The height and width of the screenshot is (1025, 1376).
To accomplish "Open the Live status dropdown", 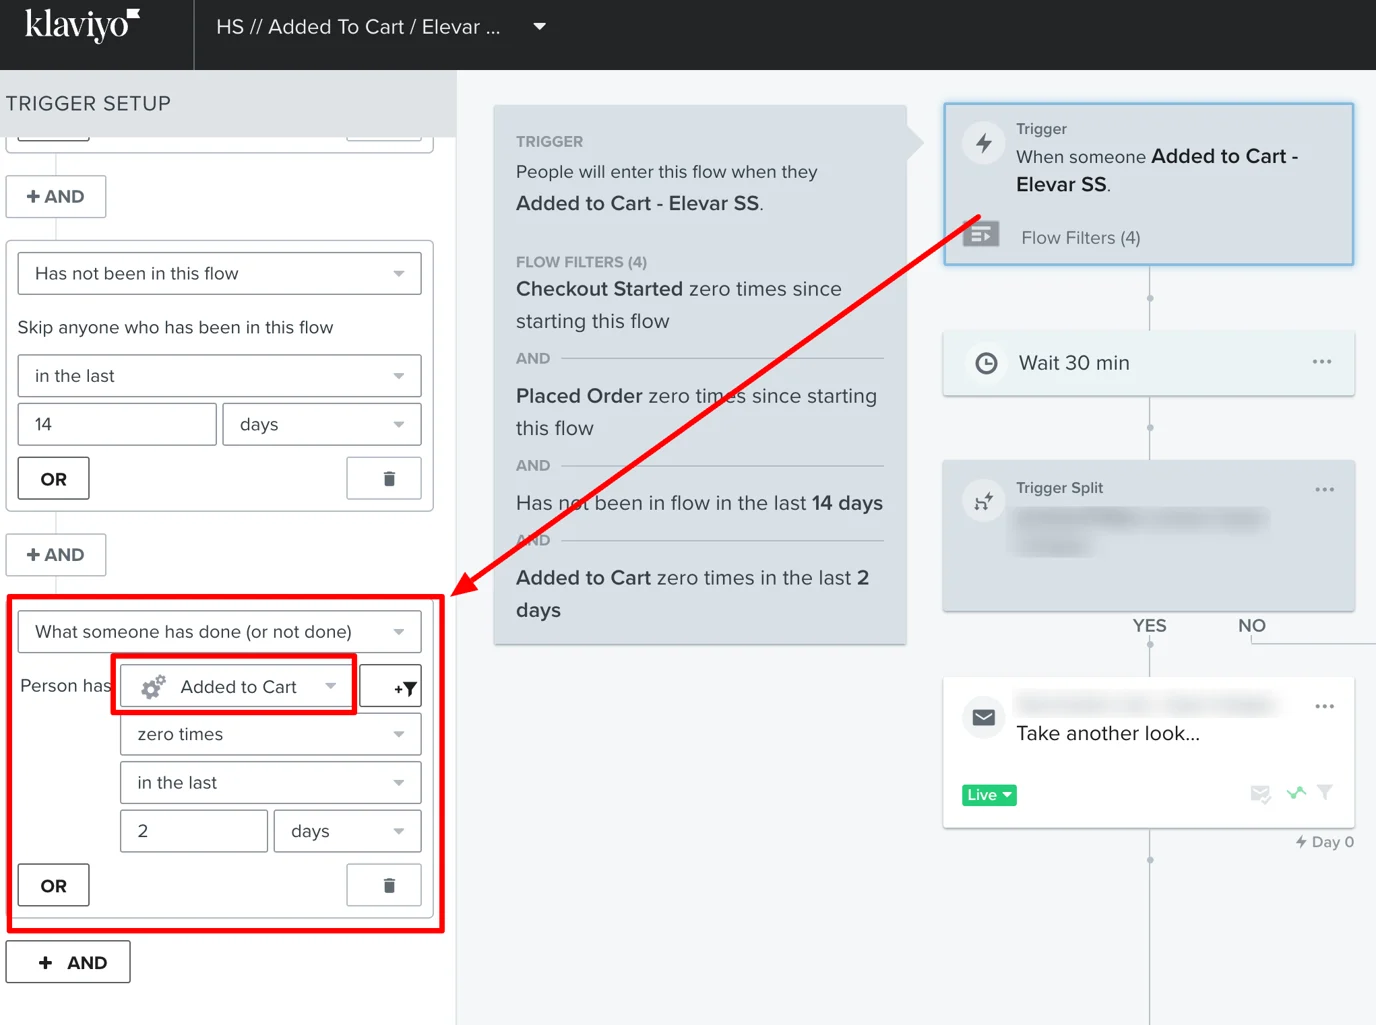I will click(x=989, y=795).
